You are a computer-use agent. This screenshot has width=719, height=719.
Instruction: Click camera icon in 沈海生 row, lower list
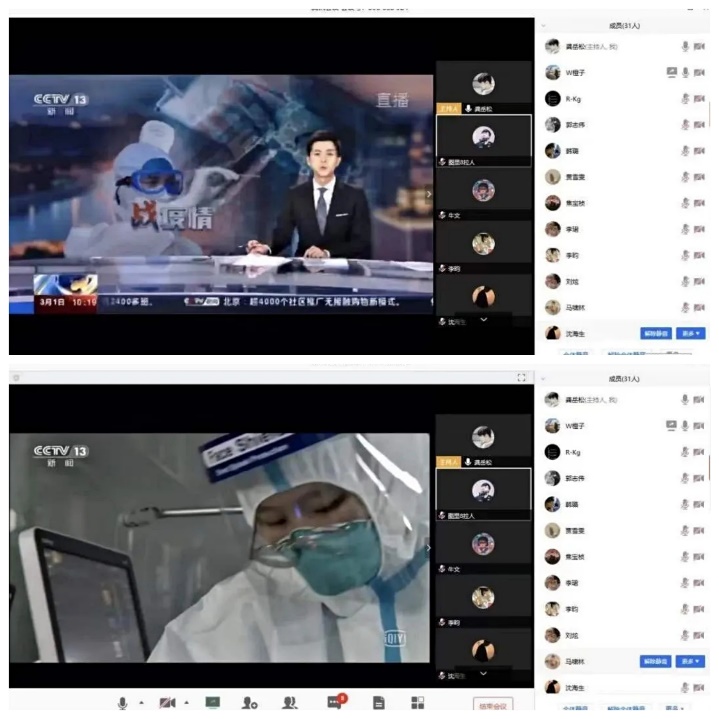(x=699, y=687)
